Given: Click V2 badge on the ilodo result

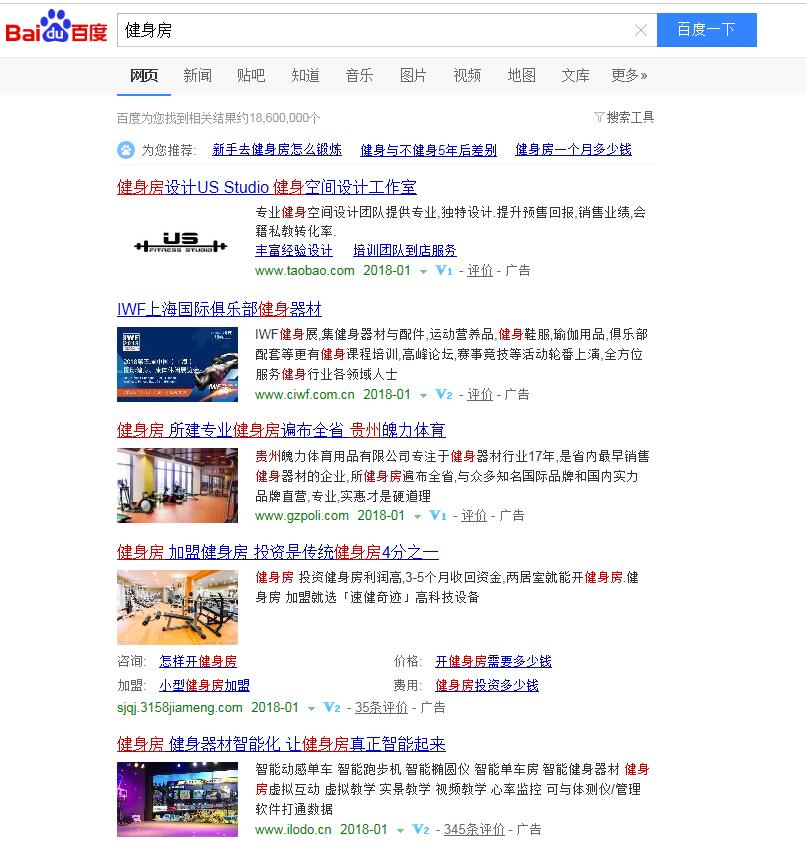Looking at the screenshot, I should point(420,829).
